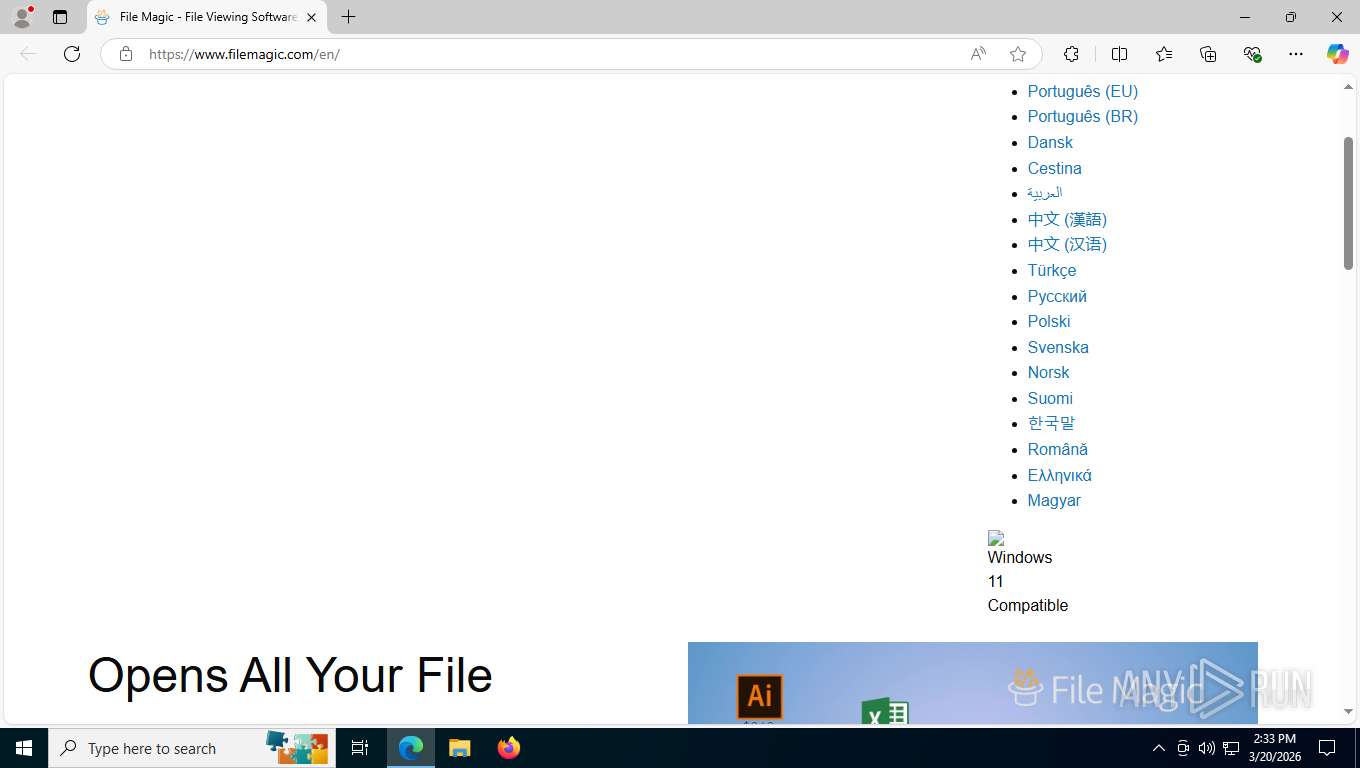
Task: Choose the Dansk language link
Action: click(1049, 142)
